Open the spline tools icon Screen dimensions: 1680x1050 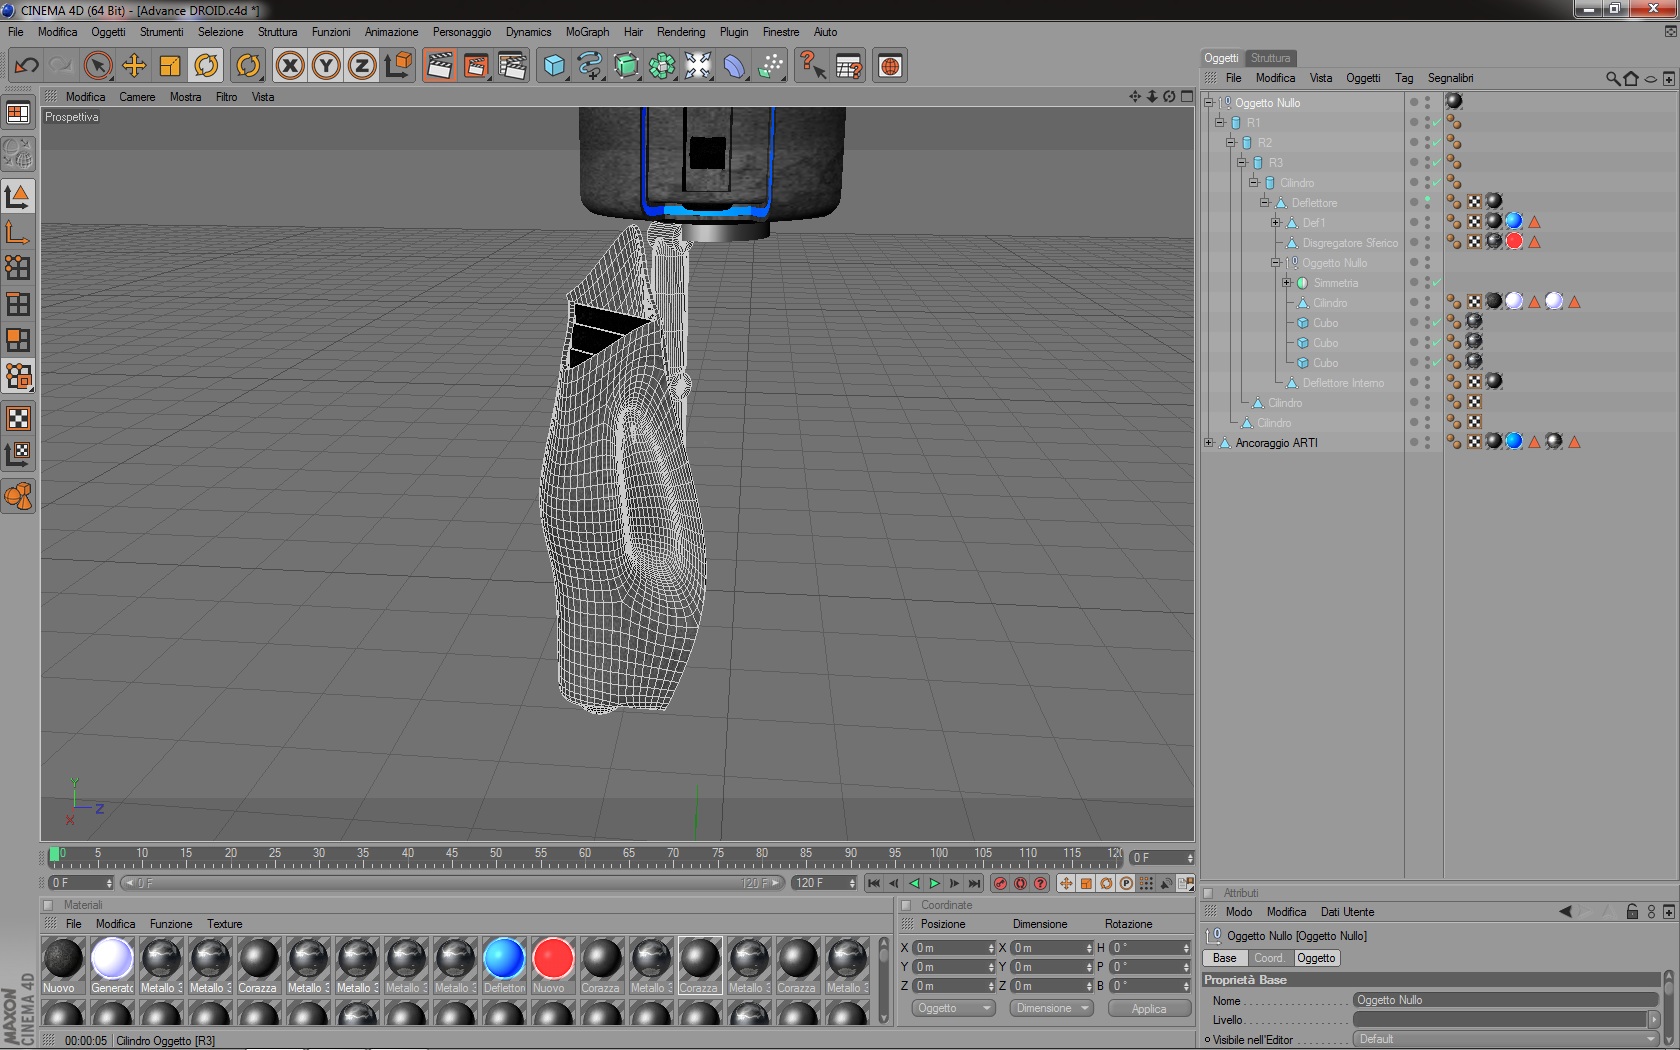(x=590, y=66)
